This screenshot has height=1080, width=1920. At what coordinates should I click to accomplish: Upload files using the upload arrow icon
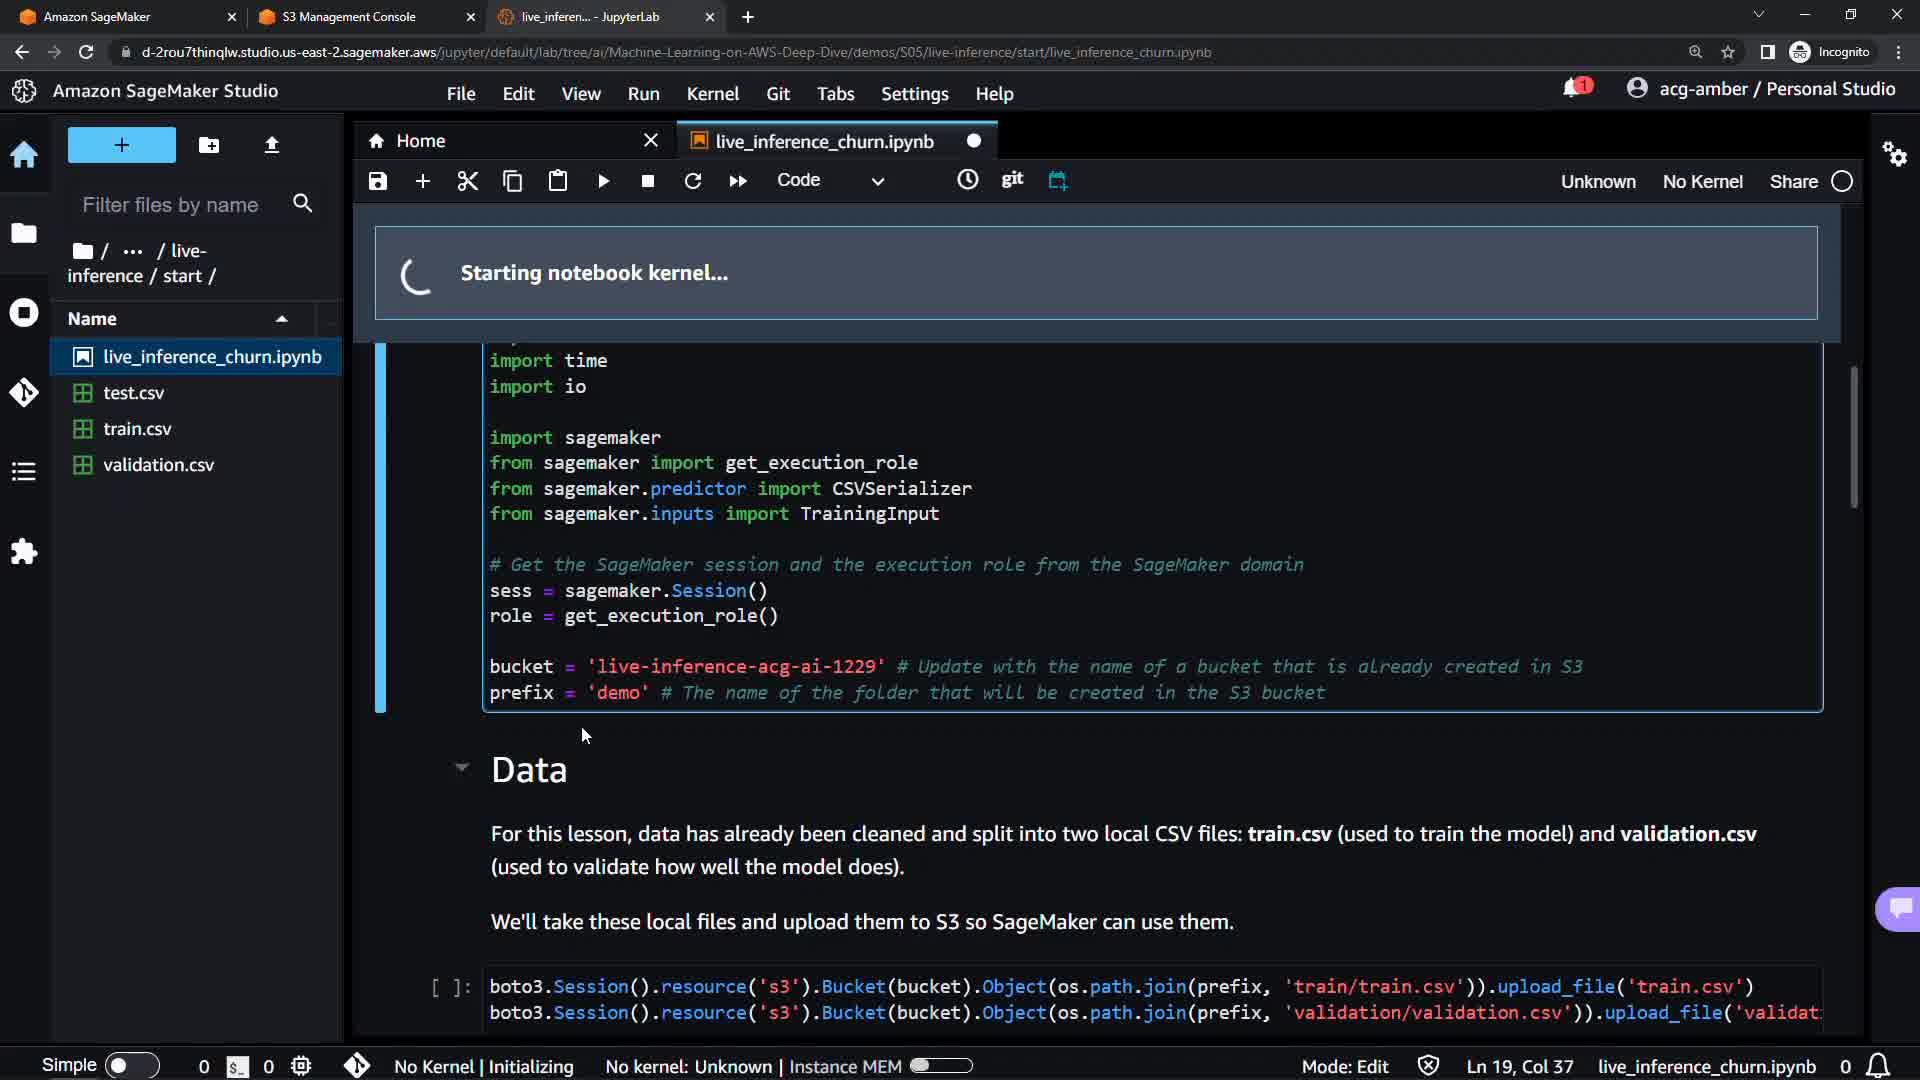pyautogui.click(x=271, y=145)
